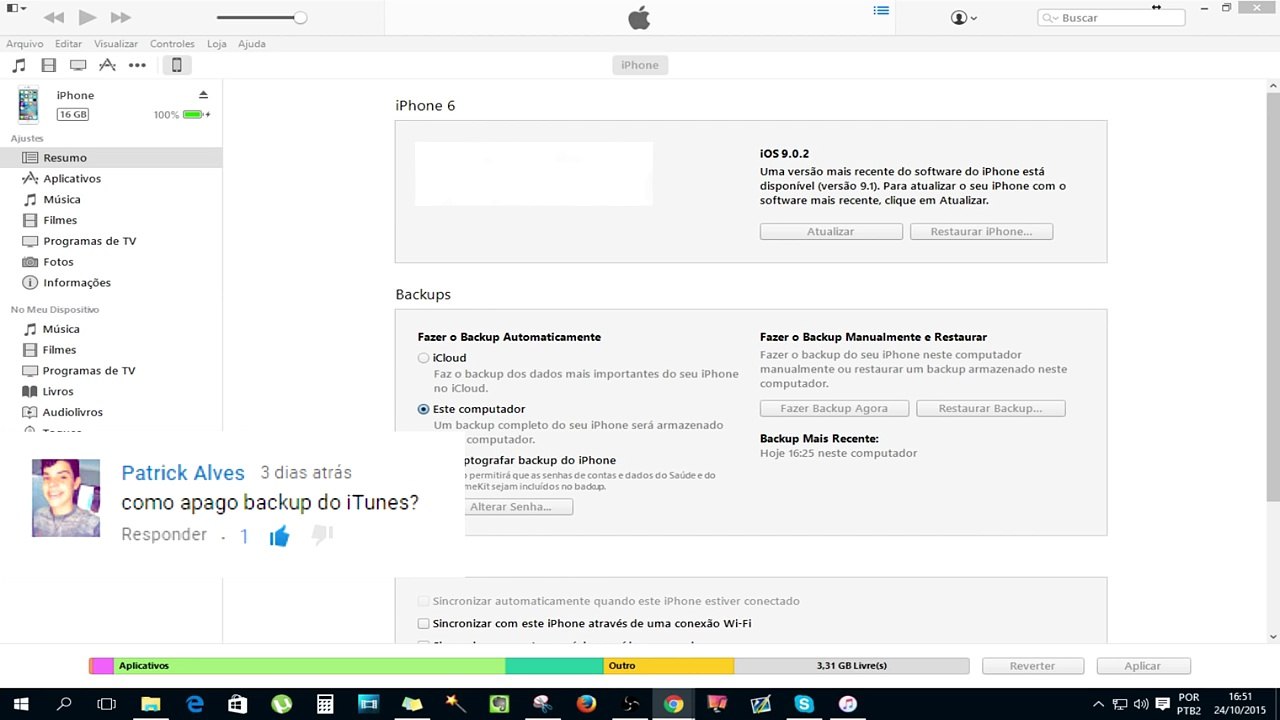Show hidden system tray icons

(1099, 704)
